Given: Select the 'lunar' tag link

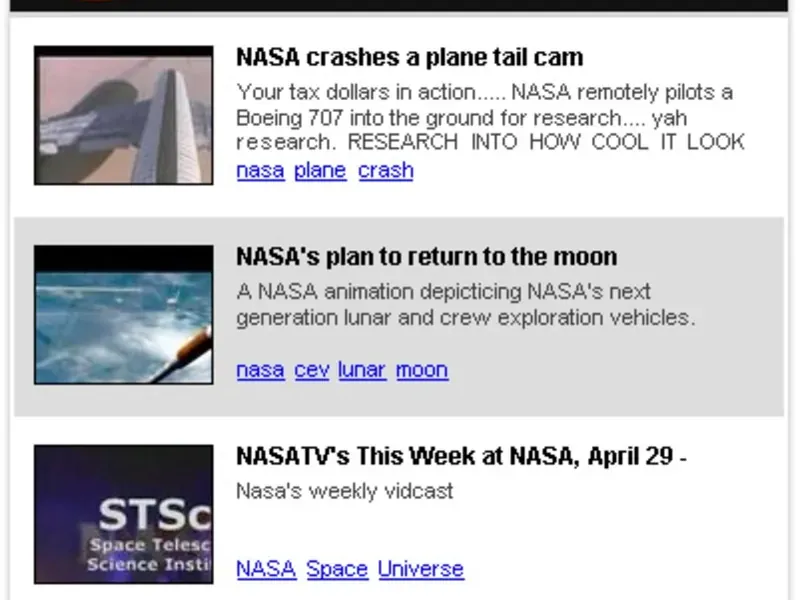Looking at the screenshot, I should pos(362,370).
